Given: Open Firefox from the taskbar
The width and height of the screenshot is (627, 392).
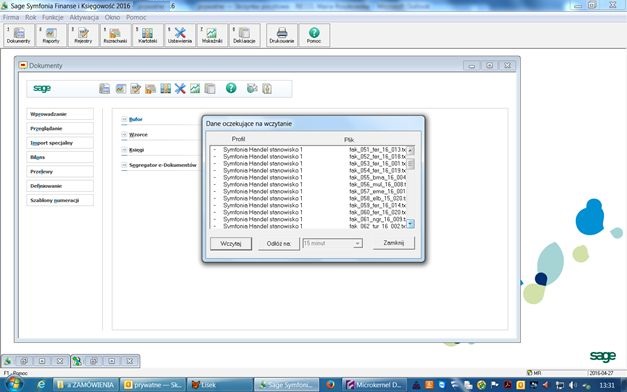Looking at the screenshot, I should 330,385.
